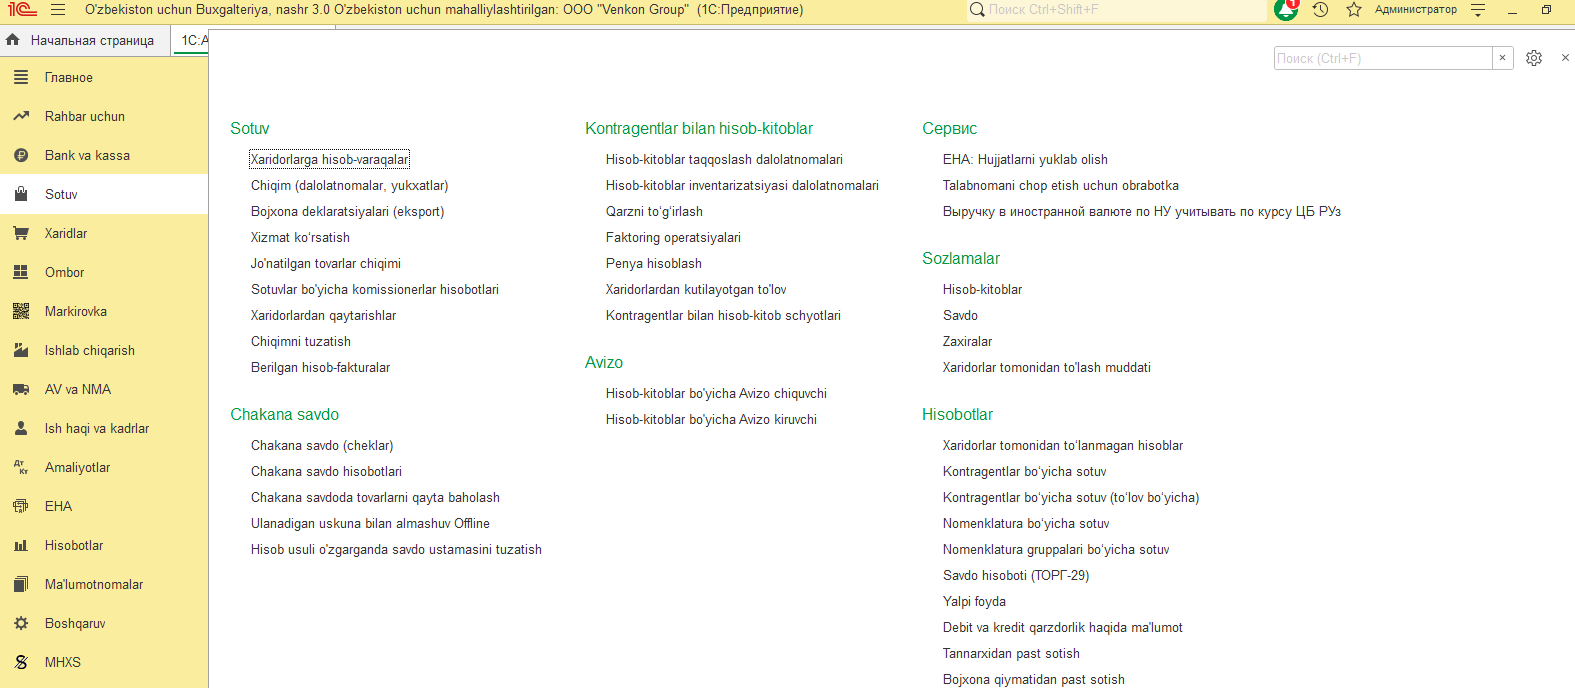Open Ulanadigan uskuna bilan almashuv Offline
Screen dimensions: 1575x688
click(x=370, y=523)
